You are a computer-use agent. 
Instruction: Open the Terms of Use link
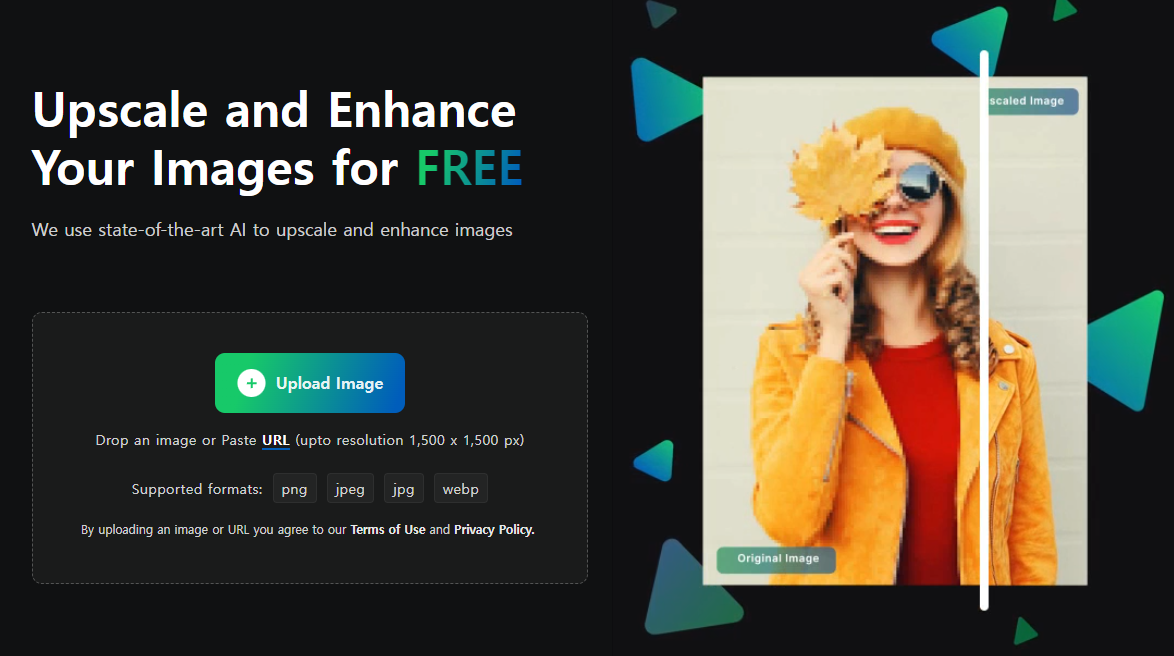[x=388, y=529]
